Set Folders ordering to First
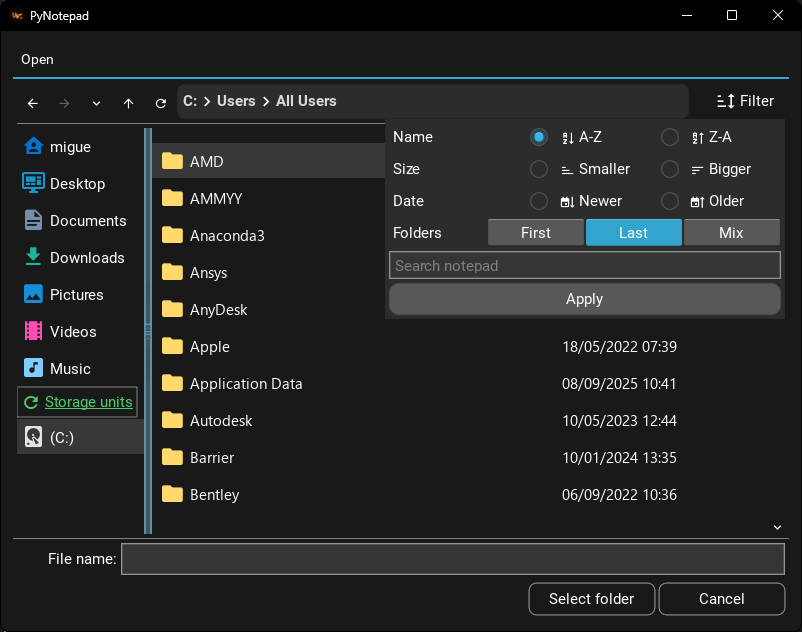 pos(535,233)
